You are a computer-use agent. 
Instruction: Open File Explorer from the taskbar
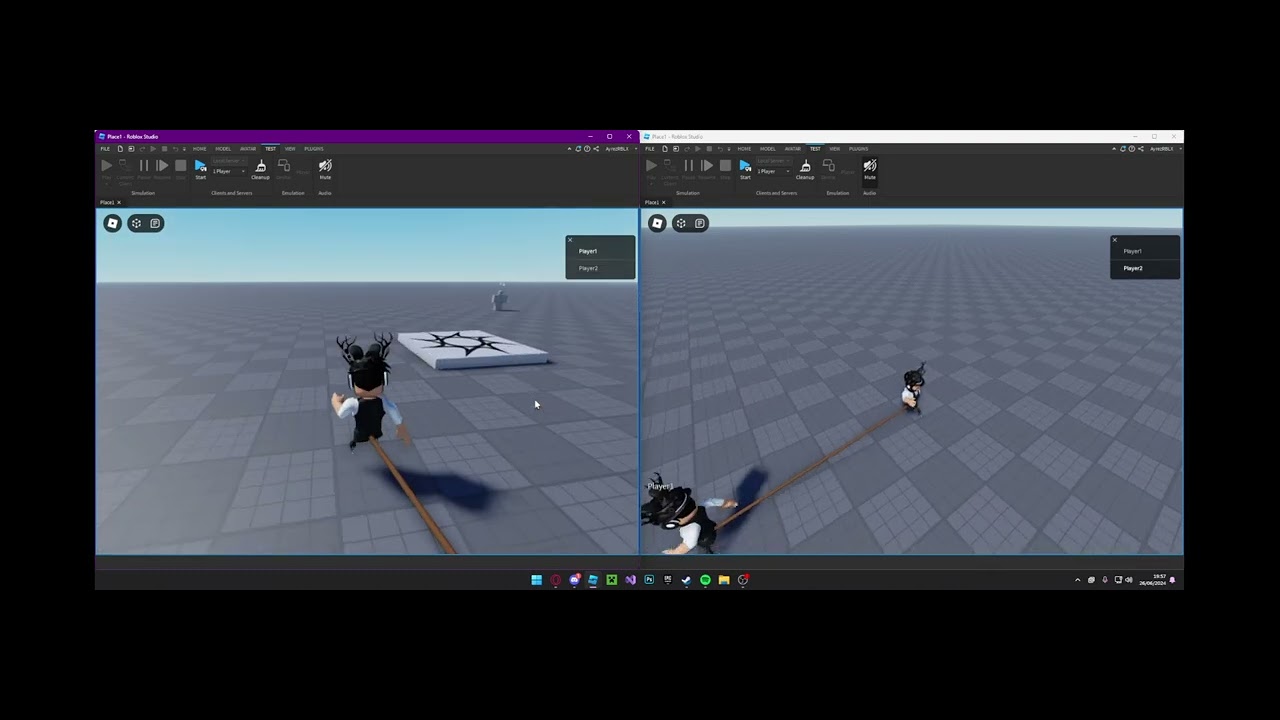pos(724,580)
